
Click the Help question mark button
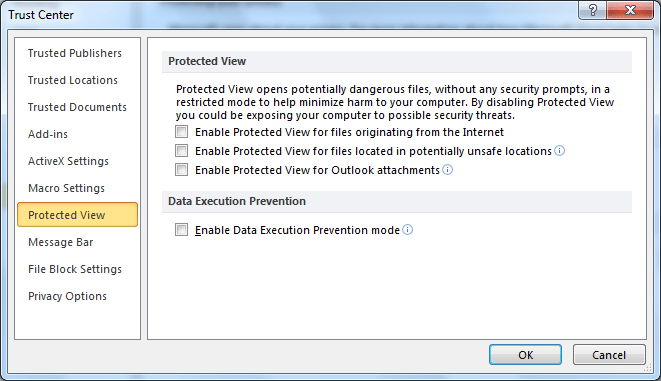point(593,10)
